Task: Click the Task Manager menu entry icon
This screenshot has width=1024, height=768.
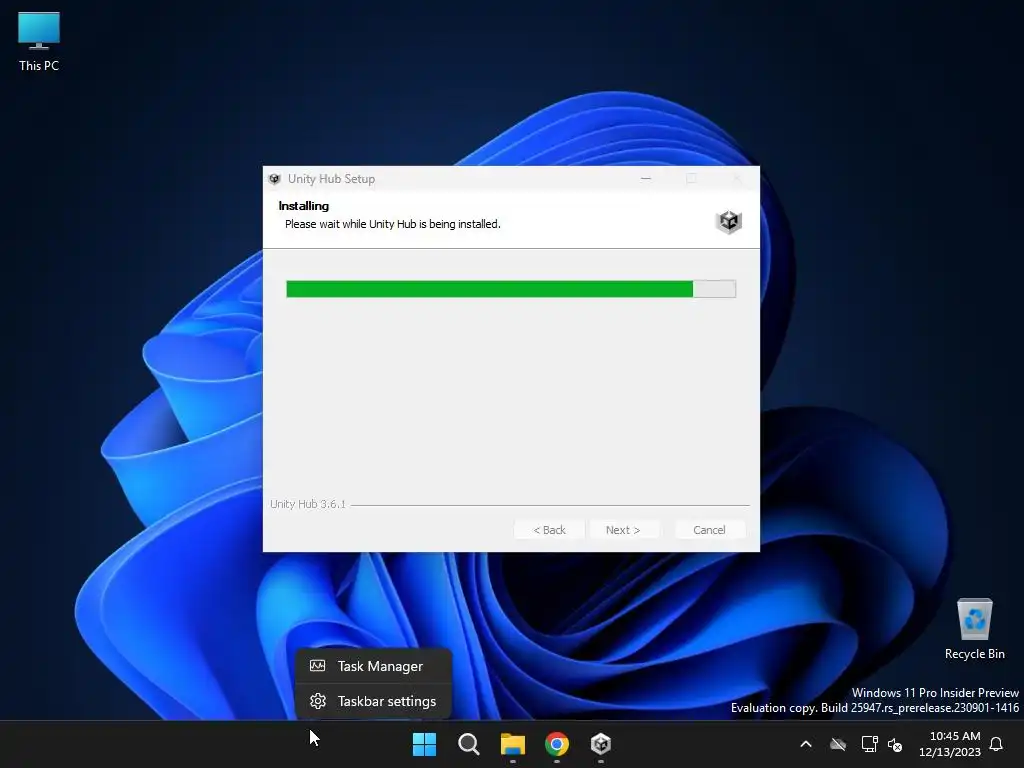Action: [317, 666]
